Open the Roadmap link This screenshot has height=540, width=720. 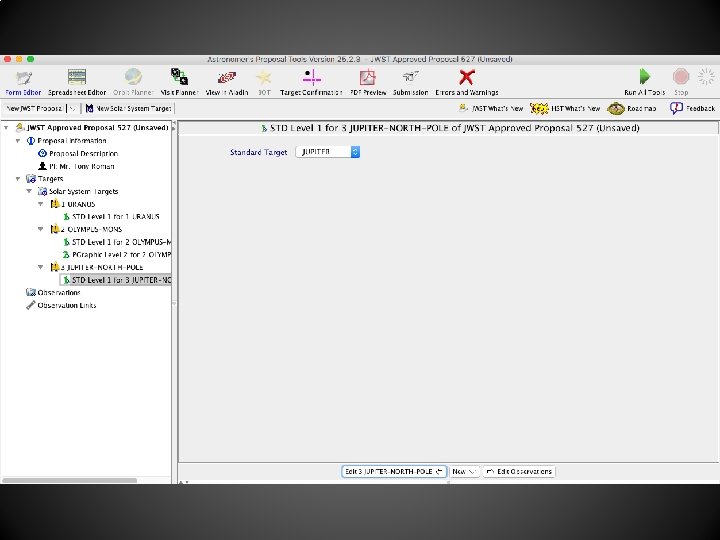[x=632, y=108]
